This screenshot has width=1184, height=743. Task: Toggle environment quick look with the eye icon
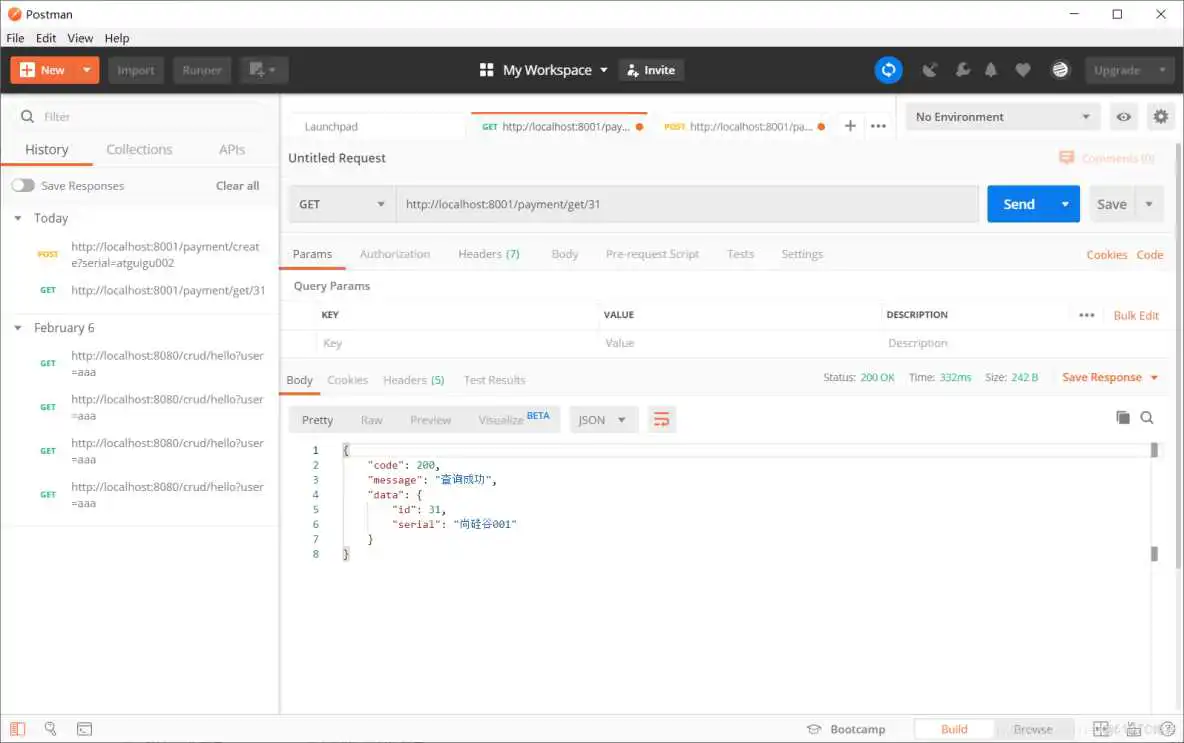click(1123, 116)
